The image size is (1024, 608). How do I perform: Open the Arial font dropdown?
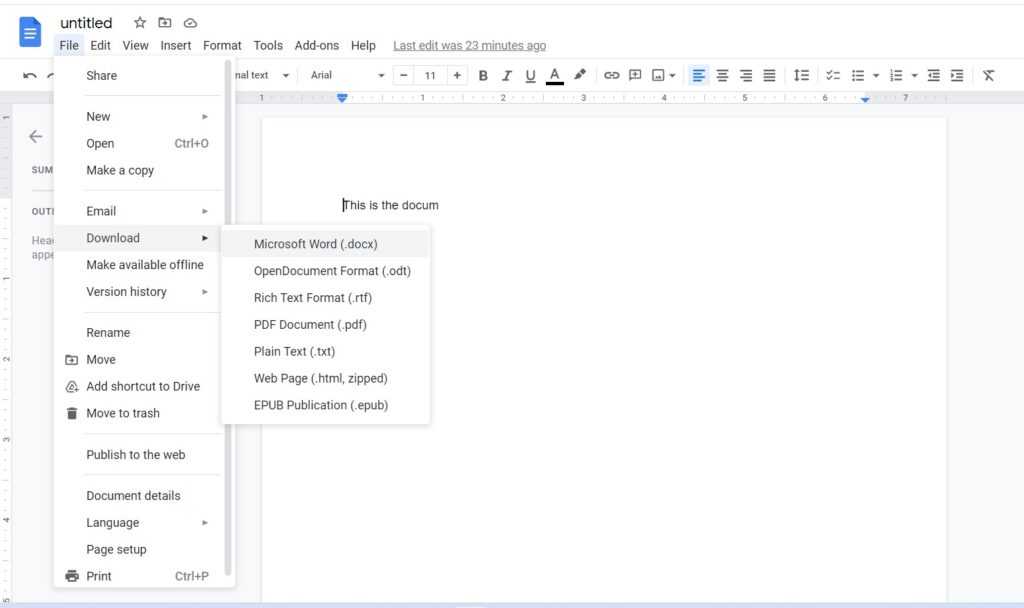347,75
